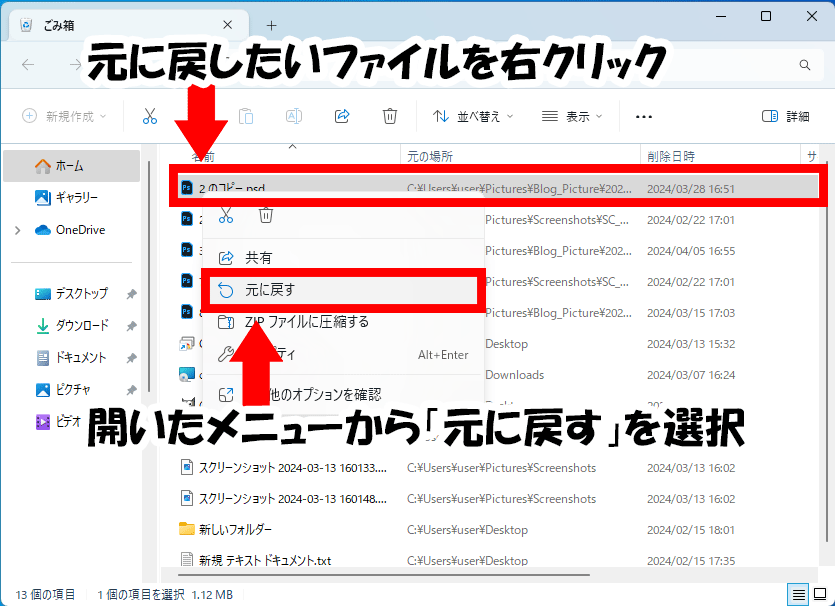Open the ホーム item in the sidebar
Viewport: 835px width, 606px height.
69,166
